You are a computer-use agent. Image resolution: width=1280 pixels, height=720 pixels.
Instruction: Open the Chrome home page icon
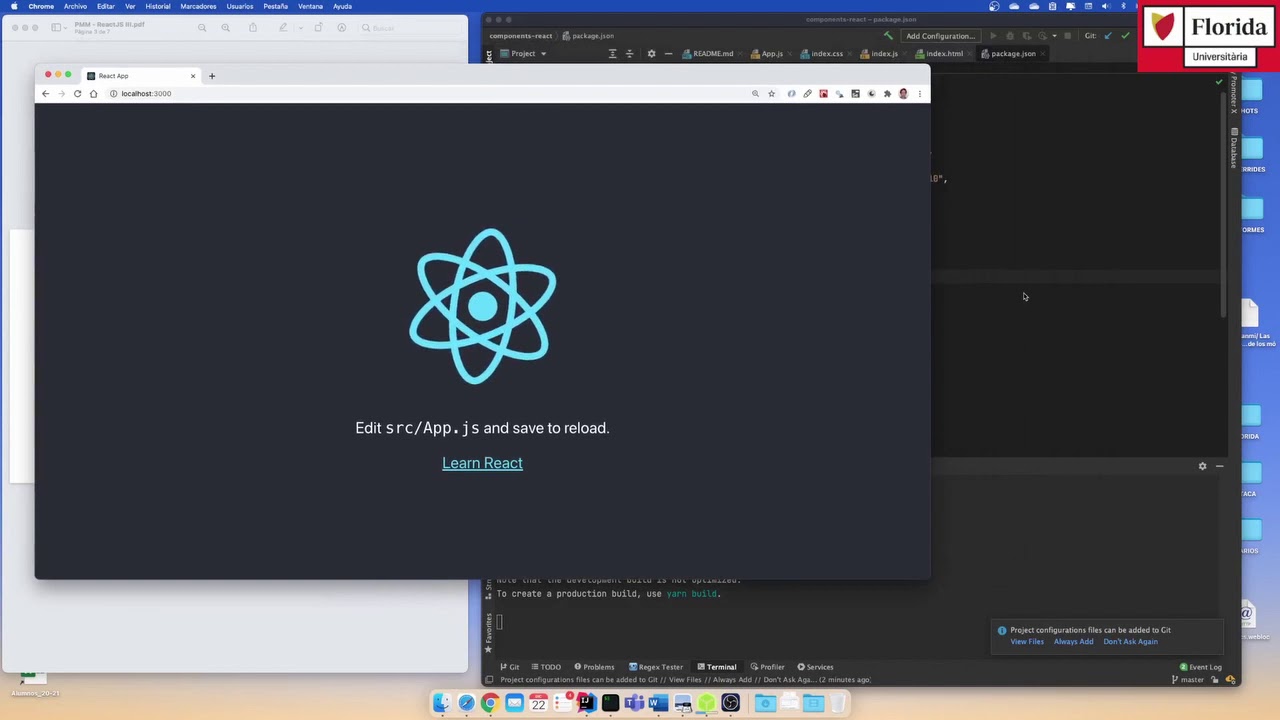[93, 93]
